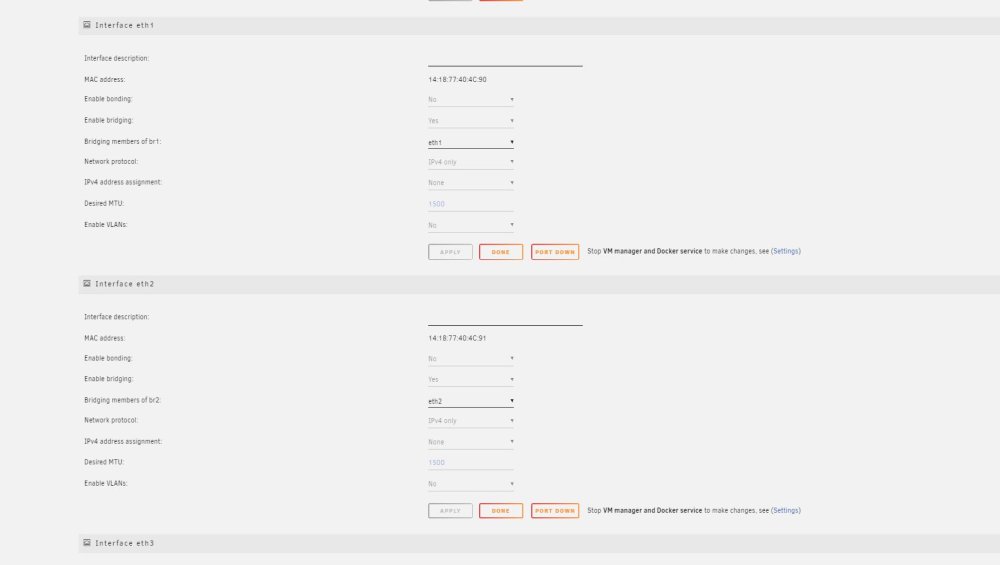Open eth2 Enable VLANs dropdown
1000x565 pixels.
pos(471,484)
